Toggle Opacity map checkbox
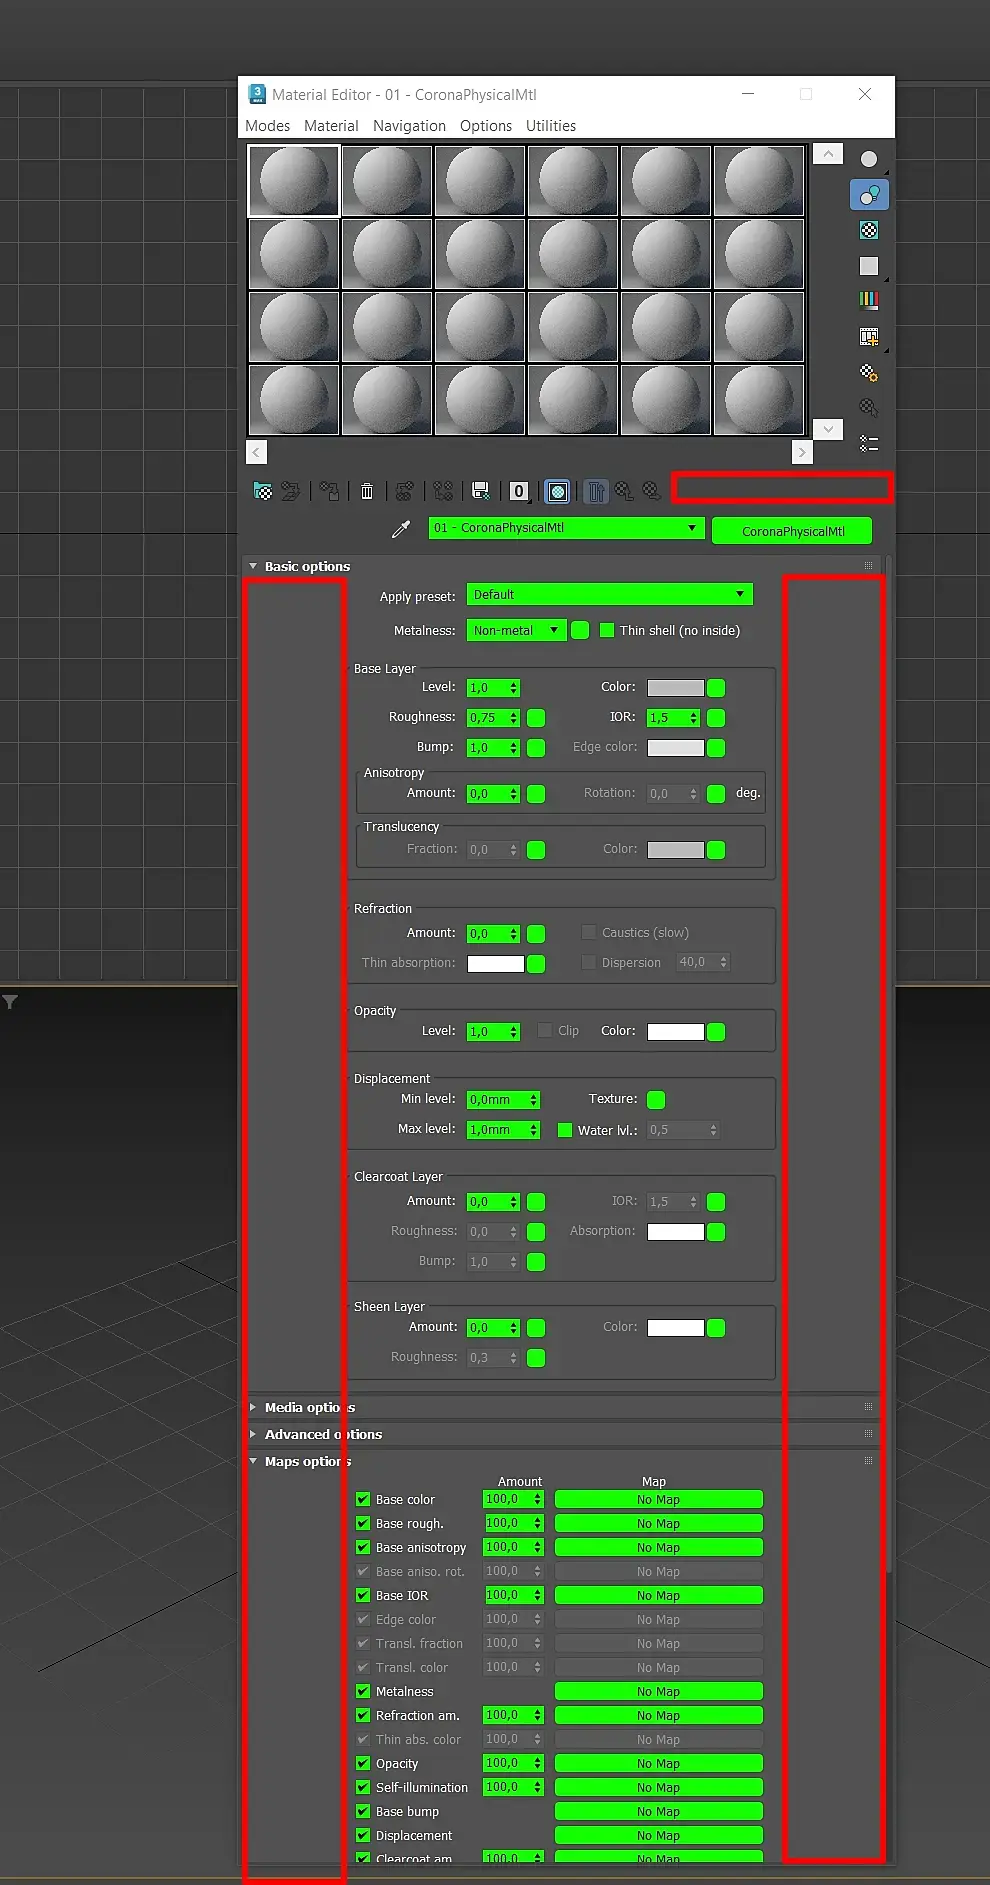This screenshot has width=990, height=1885. (363, 1763)
